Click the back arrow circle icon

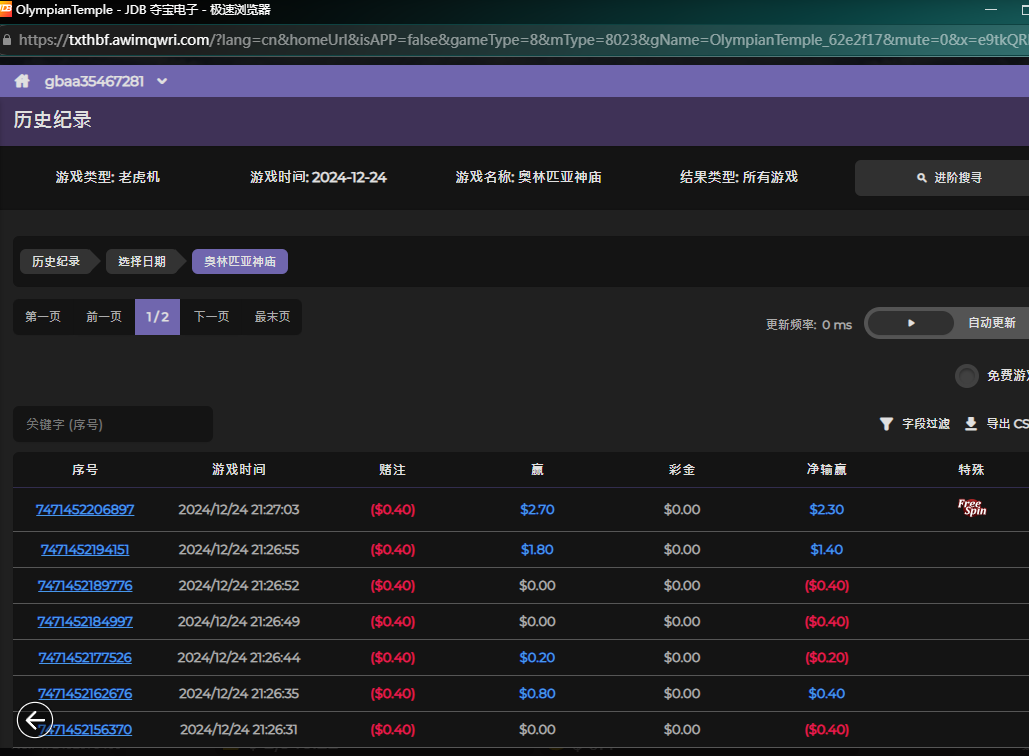35,720
